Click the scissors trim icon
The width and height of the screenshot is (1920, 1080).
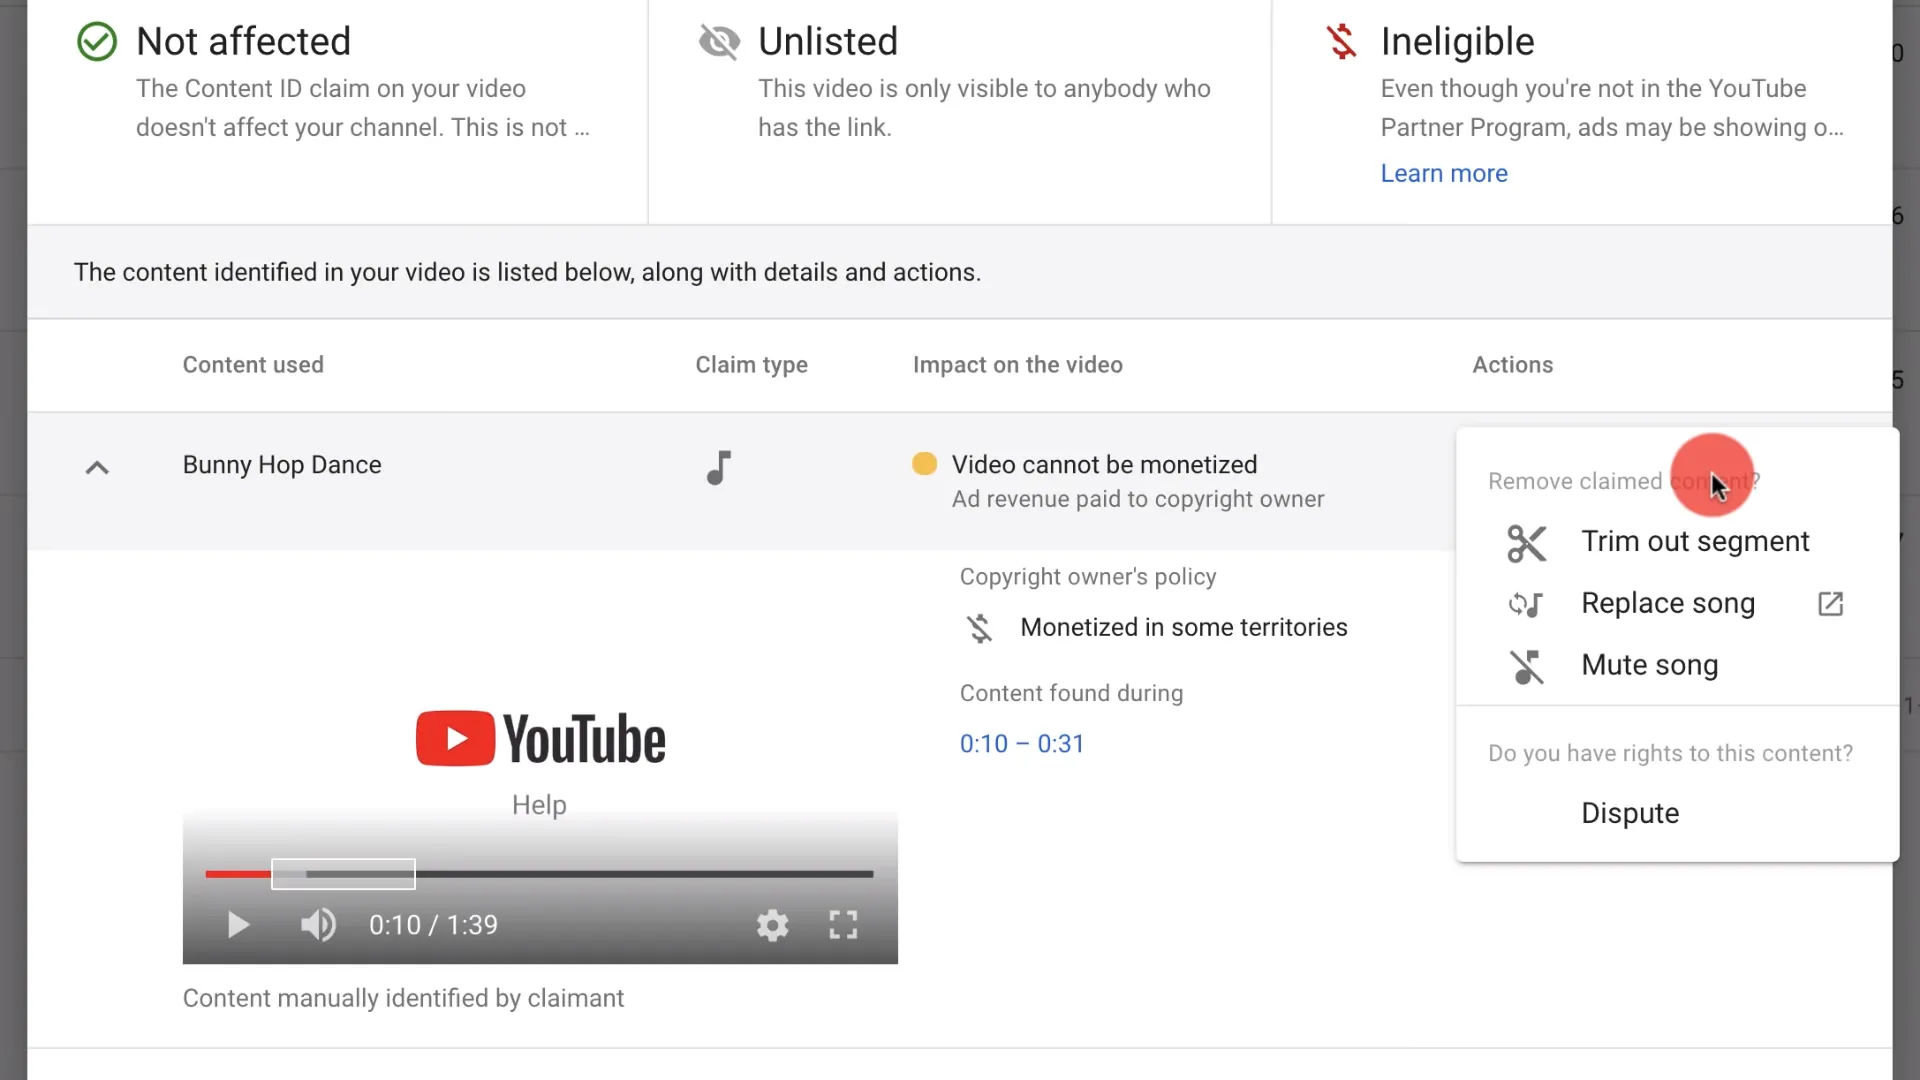coord(1526,543)
